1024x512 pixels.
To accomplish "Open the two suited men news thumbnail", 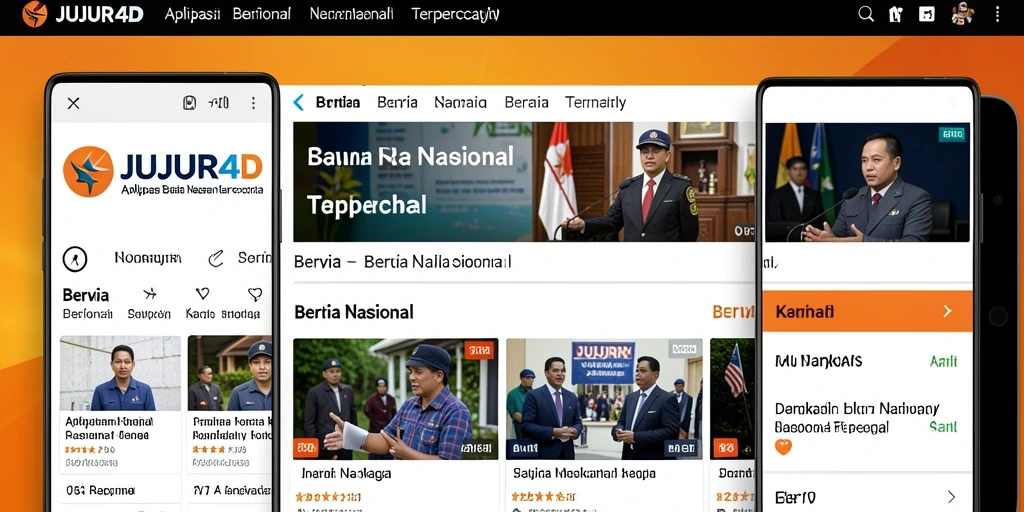I will click(x=604, y=398).
